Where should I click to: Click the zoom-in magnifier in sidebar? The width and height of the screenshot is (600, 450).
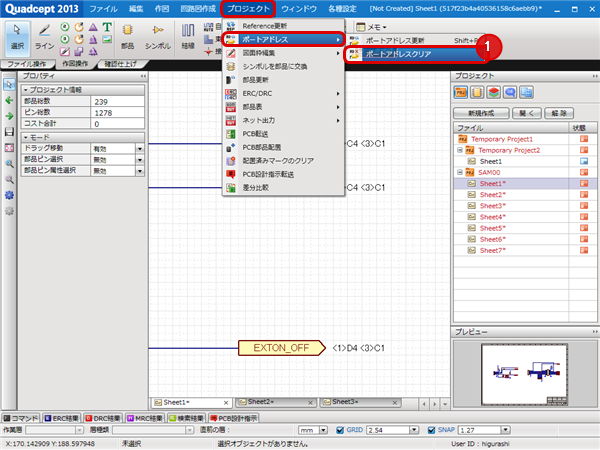point(9,163)
